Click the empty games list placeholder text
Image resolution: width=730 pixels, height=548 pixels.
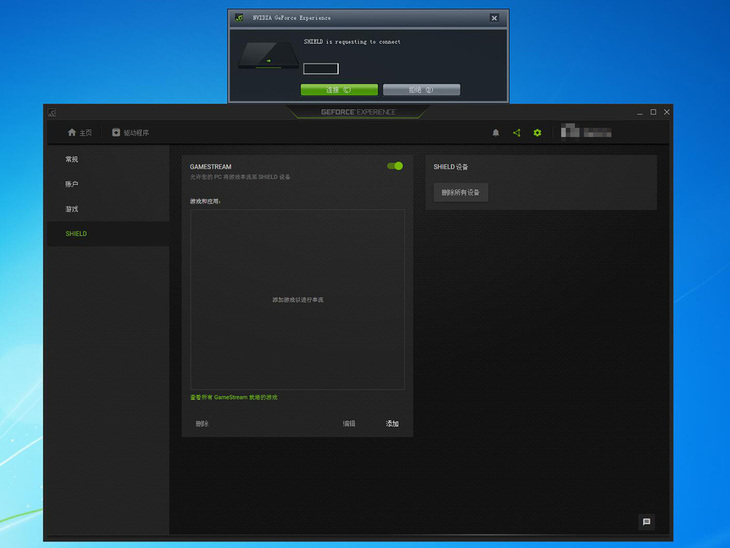[297, 300]
